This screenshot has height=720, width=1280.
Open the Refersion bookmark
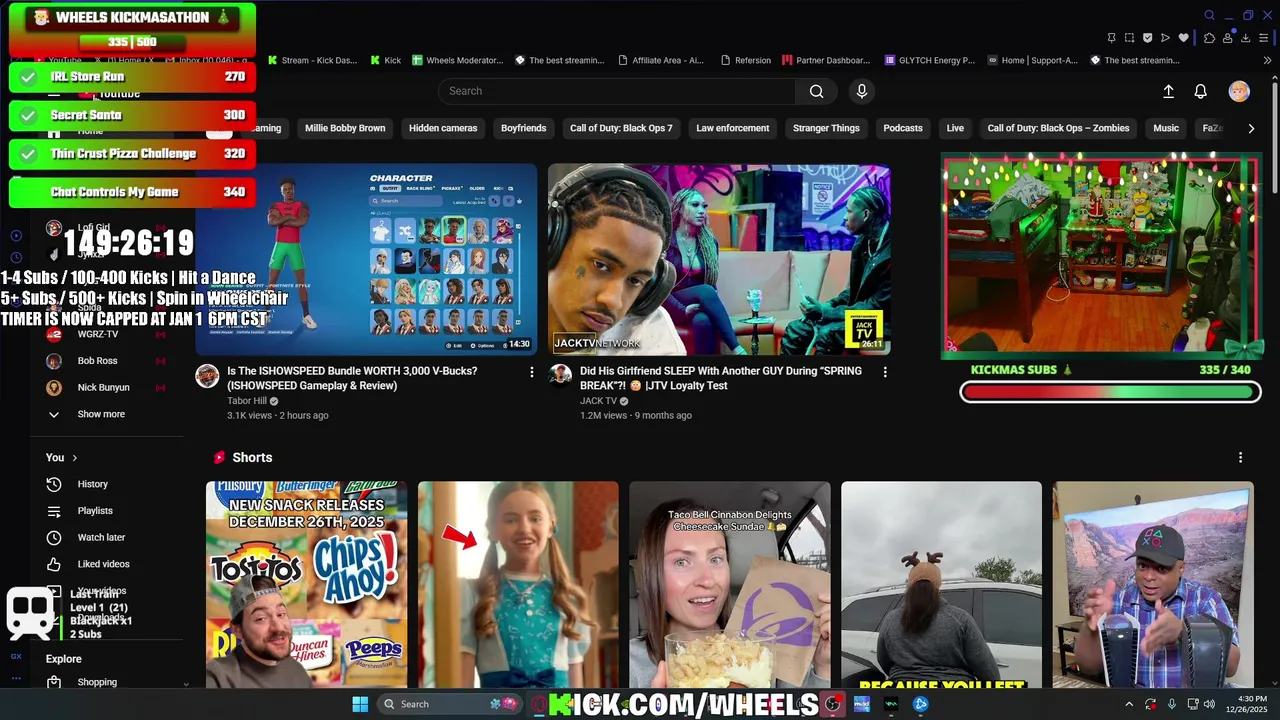click(x=746, y=60)
